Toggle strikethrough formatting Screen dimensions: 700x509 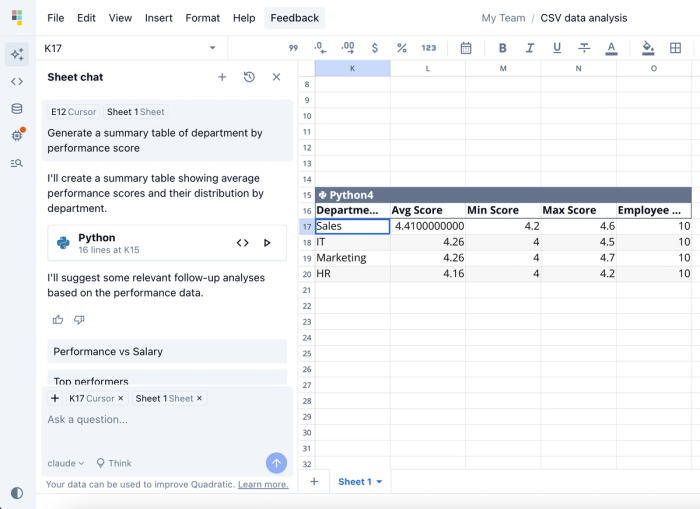[584, 48]
